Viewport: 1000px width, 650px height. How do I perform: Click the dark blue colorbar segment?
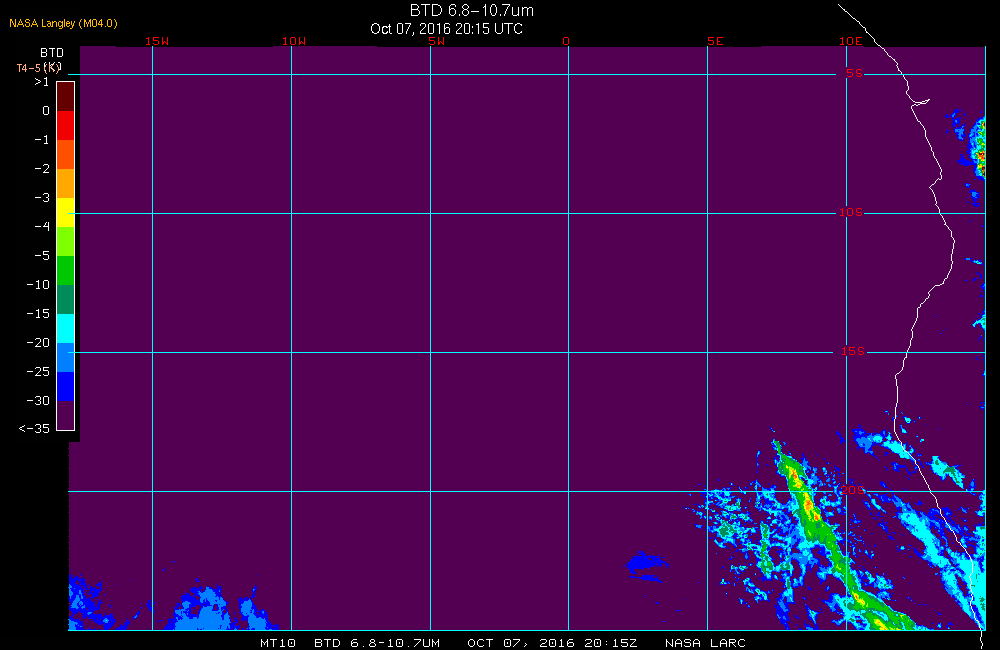(x=66, y=387)
